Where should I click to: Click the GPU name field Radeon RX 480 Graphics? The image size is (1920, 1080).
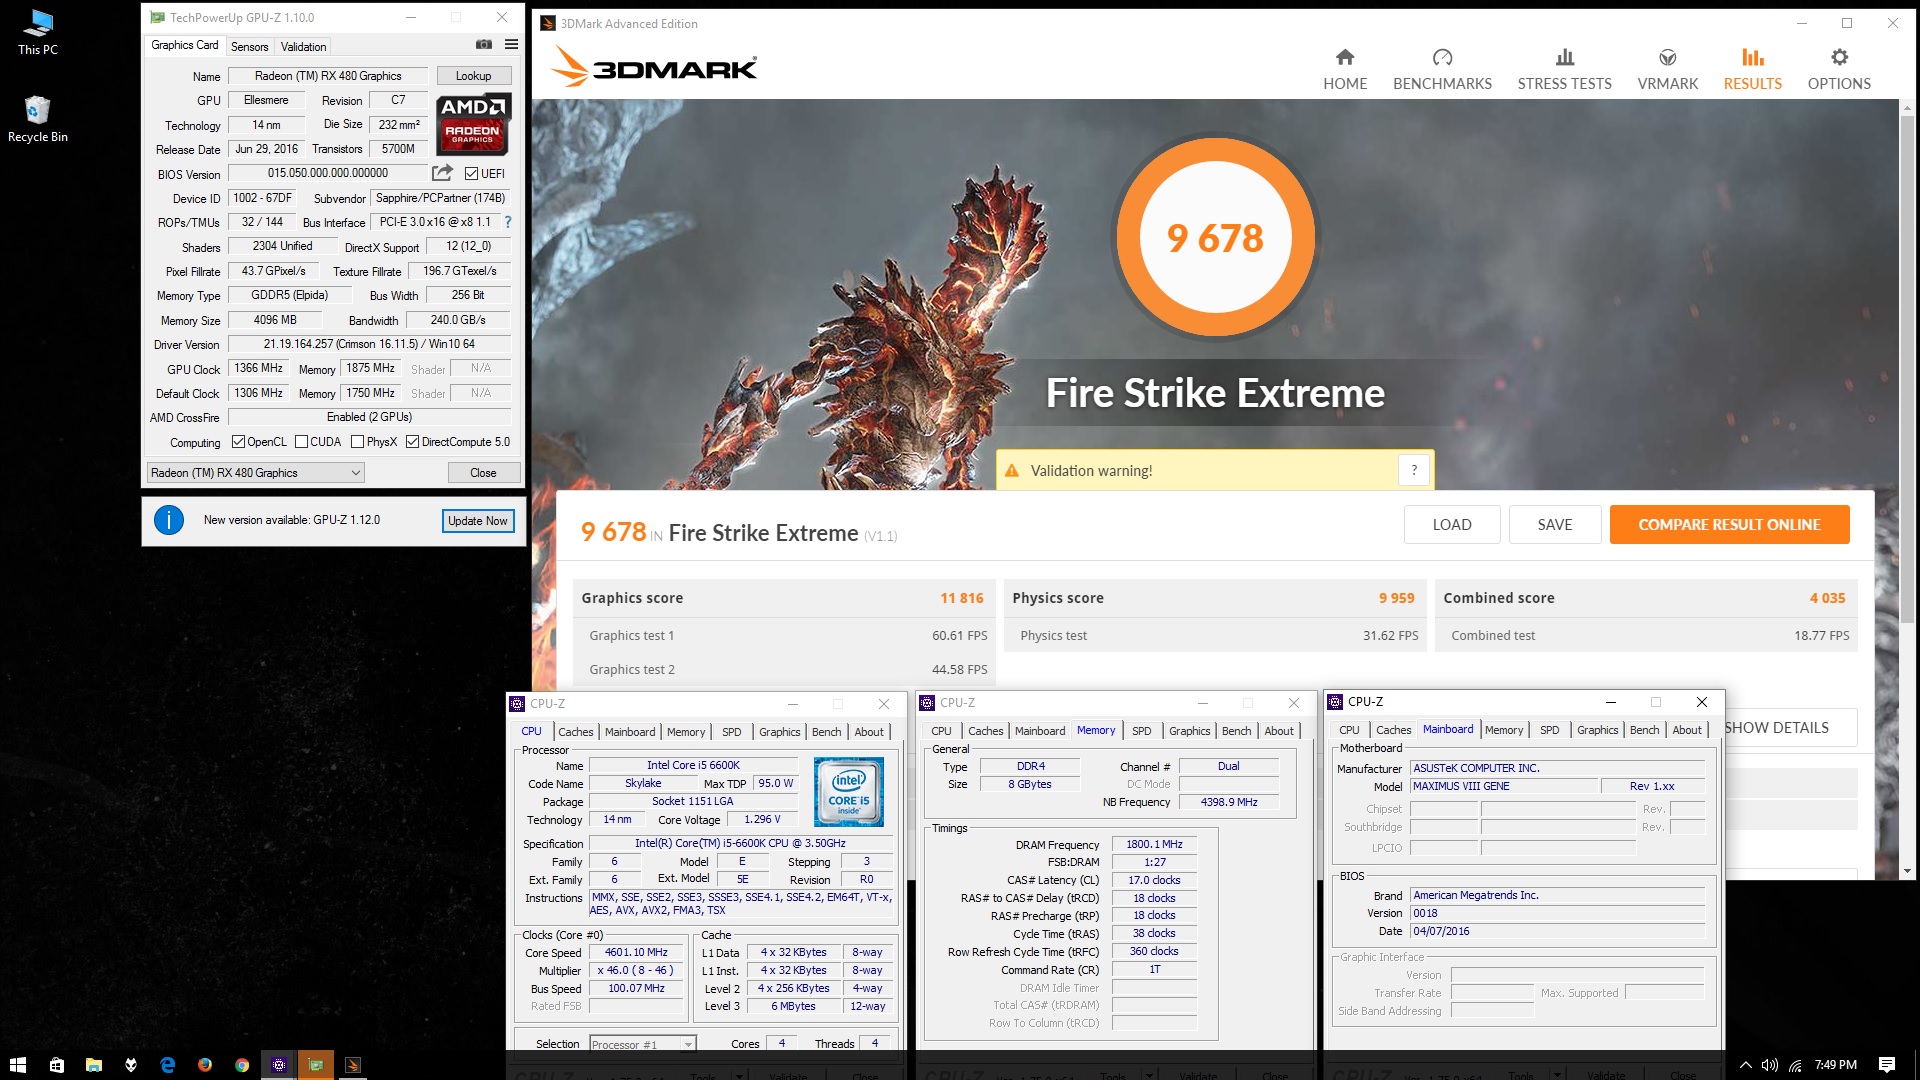coord(328,76)
